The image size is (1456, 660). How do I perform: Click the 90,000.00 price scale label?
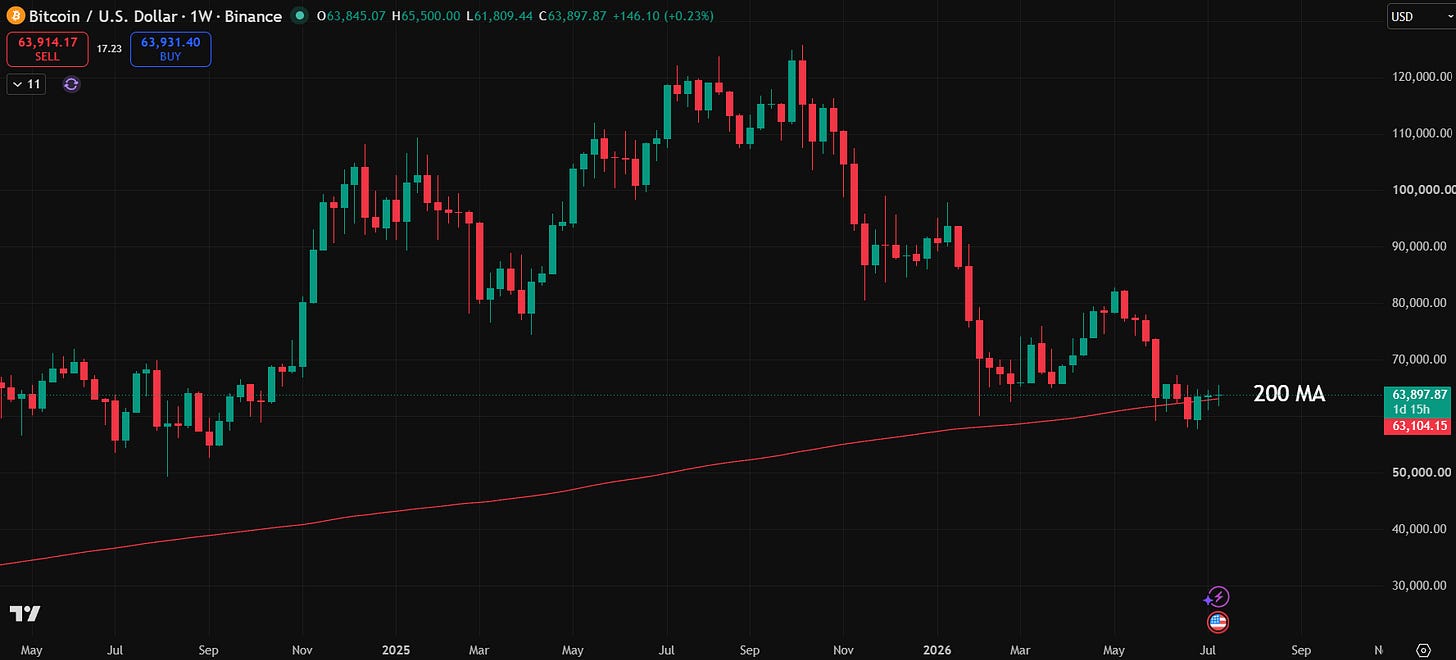point(1418,246)
